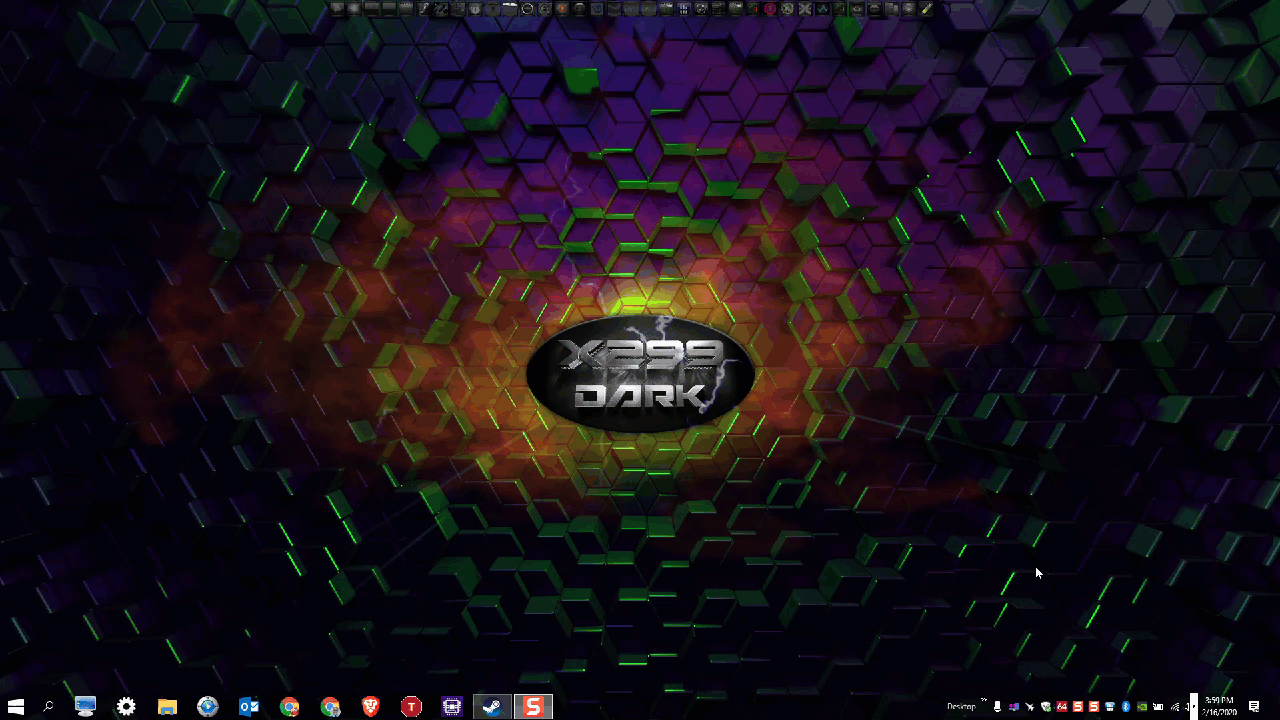Launch File Explorer from taskbar
Image resolution: width=1280 pixels, height=720 pixels.
coord(167,707)
